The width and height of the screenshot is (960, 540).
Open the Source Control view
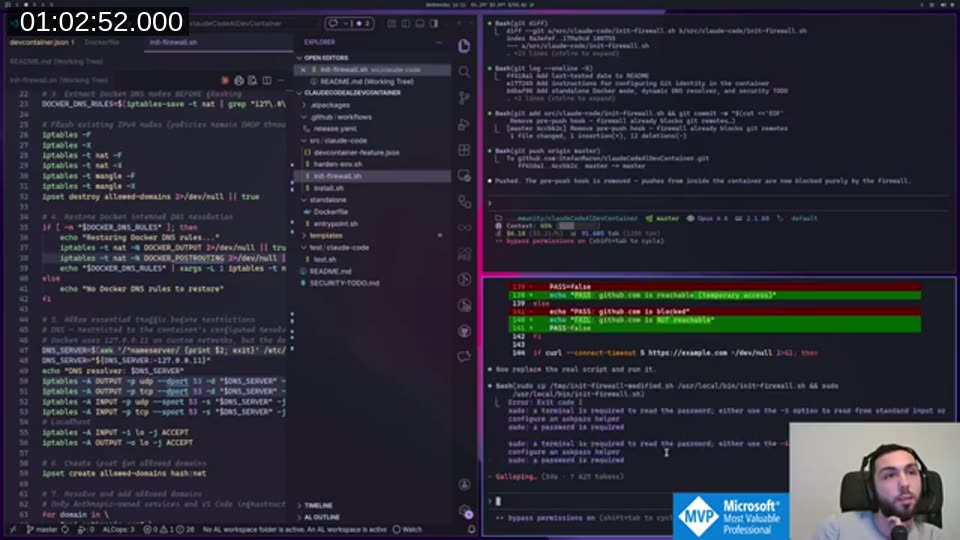[x=464, y=98]
